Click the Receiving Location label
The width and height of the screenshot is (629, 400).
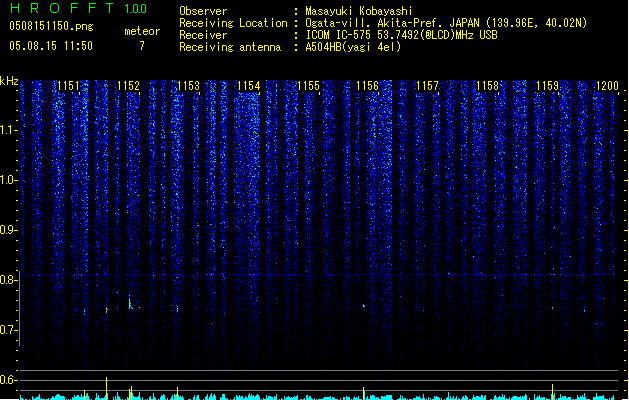233,23
